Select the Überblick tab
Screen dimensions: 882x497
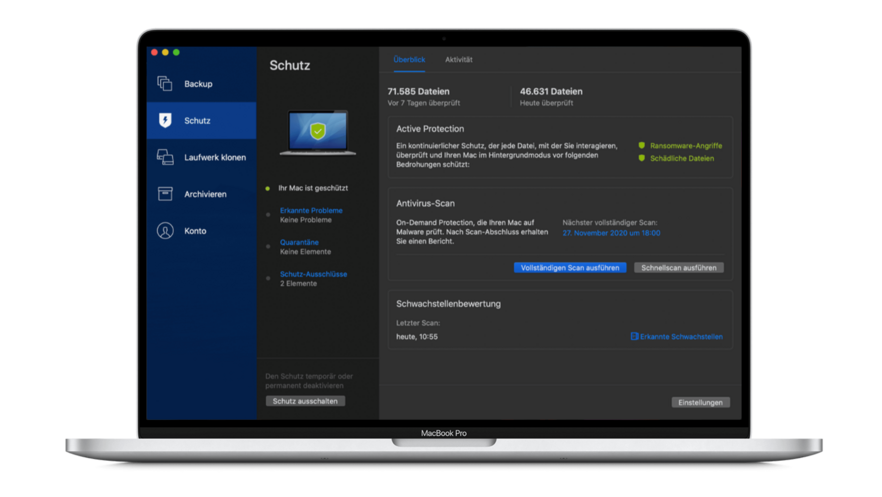[x=409, y=60]
